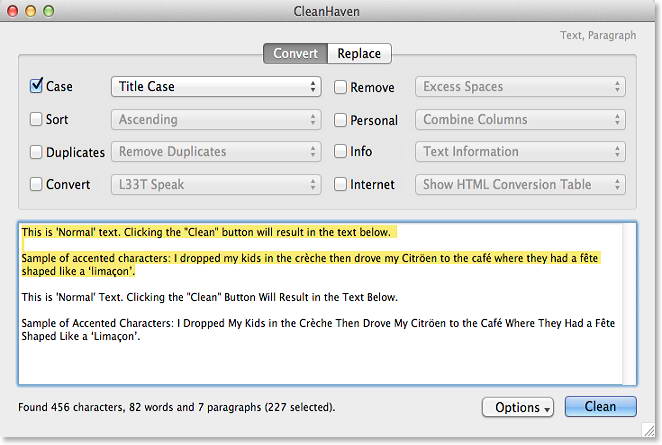Enable the Internet checkbox

340,184
